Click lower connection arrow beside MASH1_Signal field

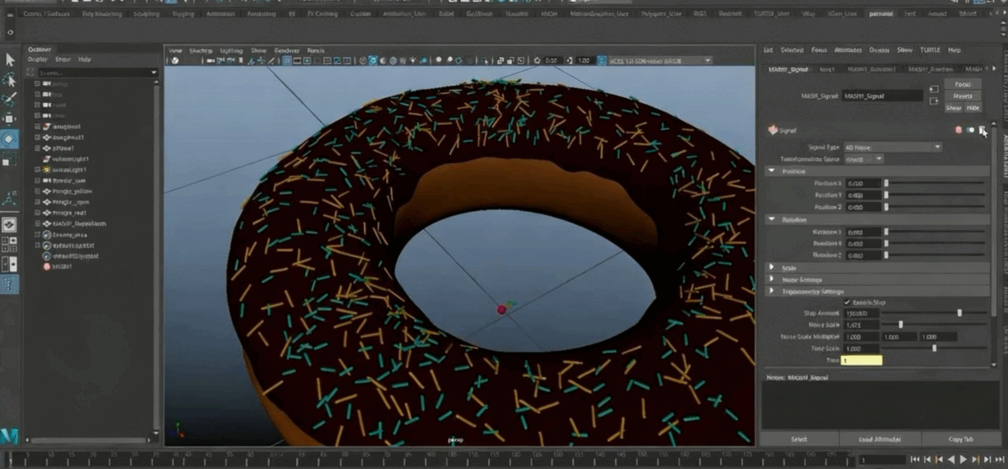(933, 101)
